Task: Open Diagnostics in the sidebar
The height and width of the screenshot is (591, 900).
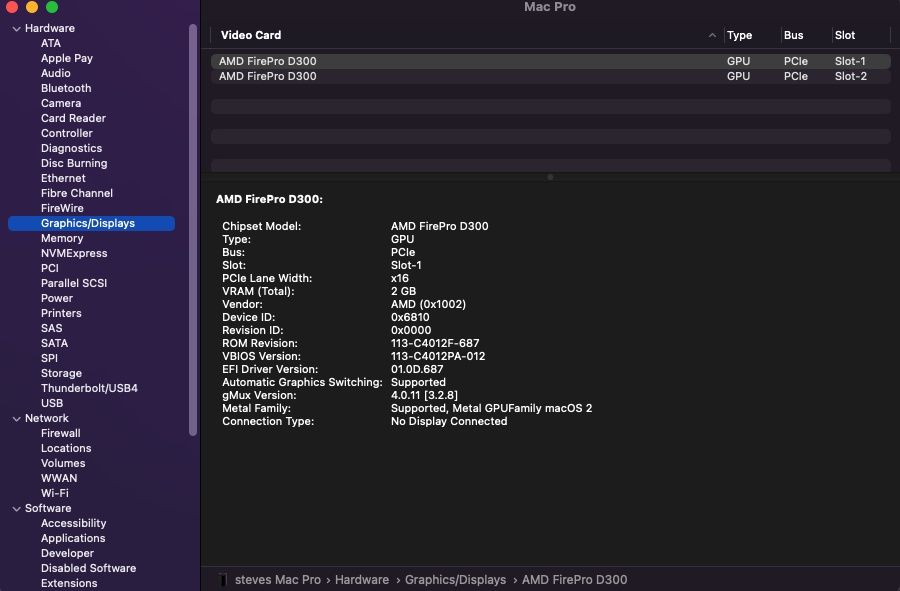Action: tap(71, 148)
